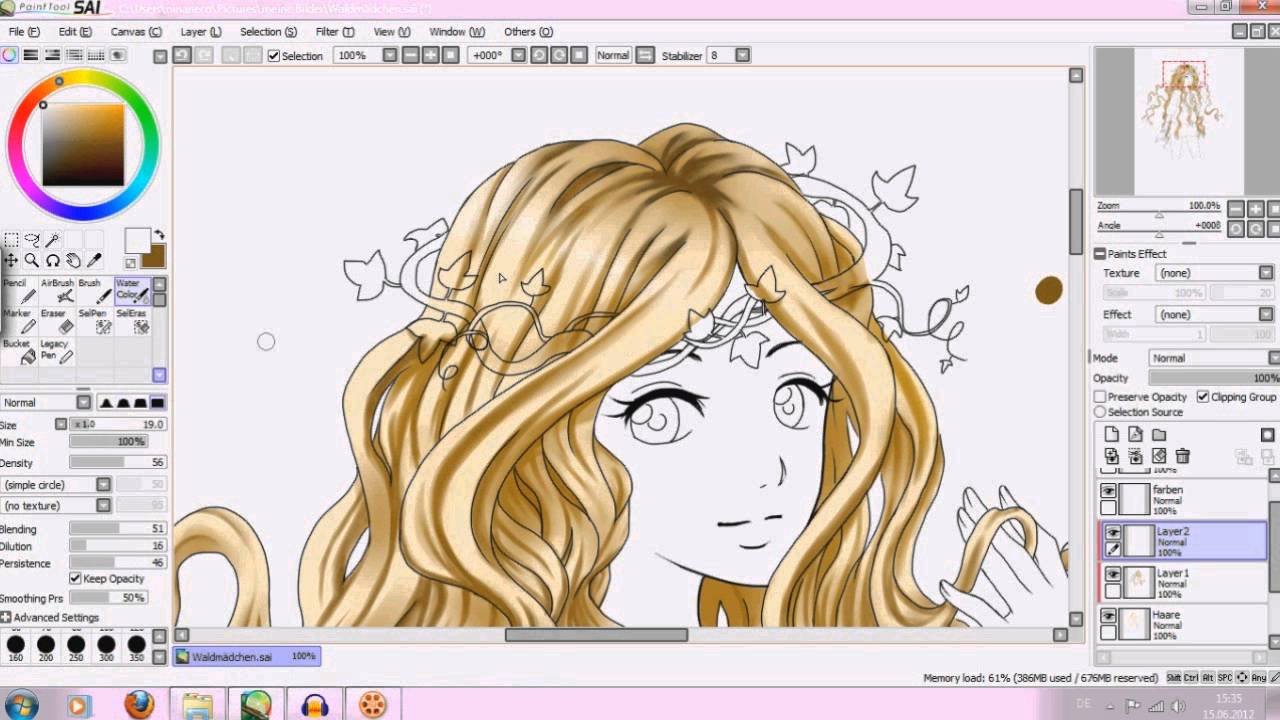The height and width of the screenshot is (720, 1280).
Task: Open the File menu
Action: pyautogui.click(x=22, y=32)
